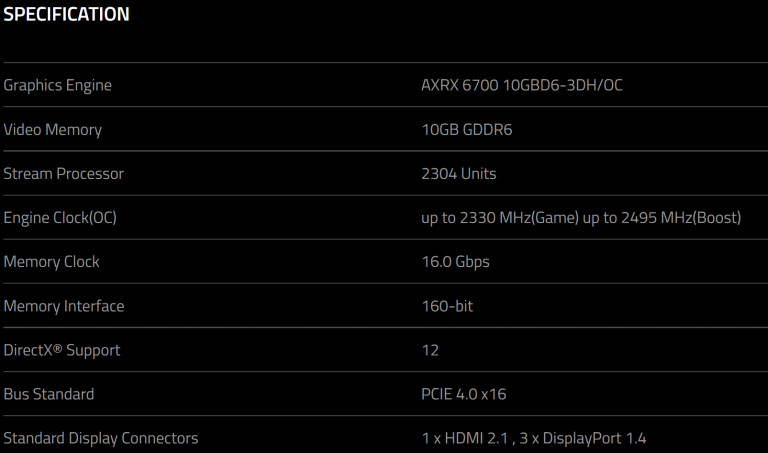The image size is (768, 453).
Task: Click the DirectX® Support label
Action: [62, 350]
